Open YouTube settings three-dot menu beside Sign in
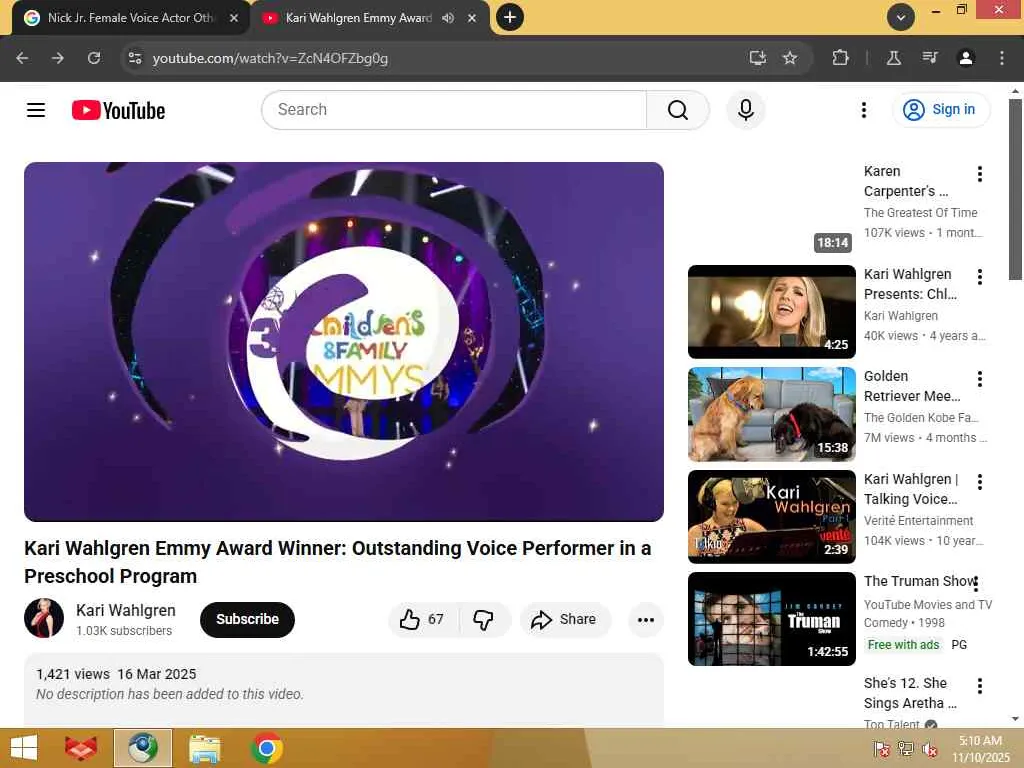This screenshot has height=768, width=1024. pyautogui.click(x=863, y=110)
